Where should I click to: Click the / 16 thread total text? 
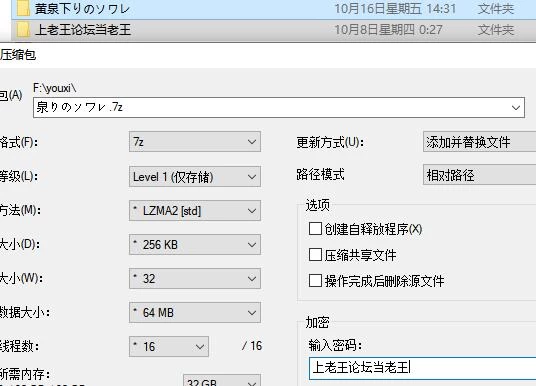pos(252,346)
